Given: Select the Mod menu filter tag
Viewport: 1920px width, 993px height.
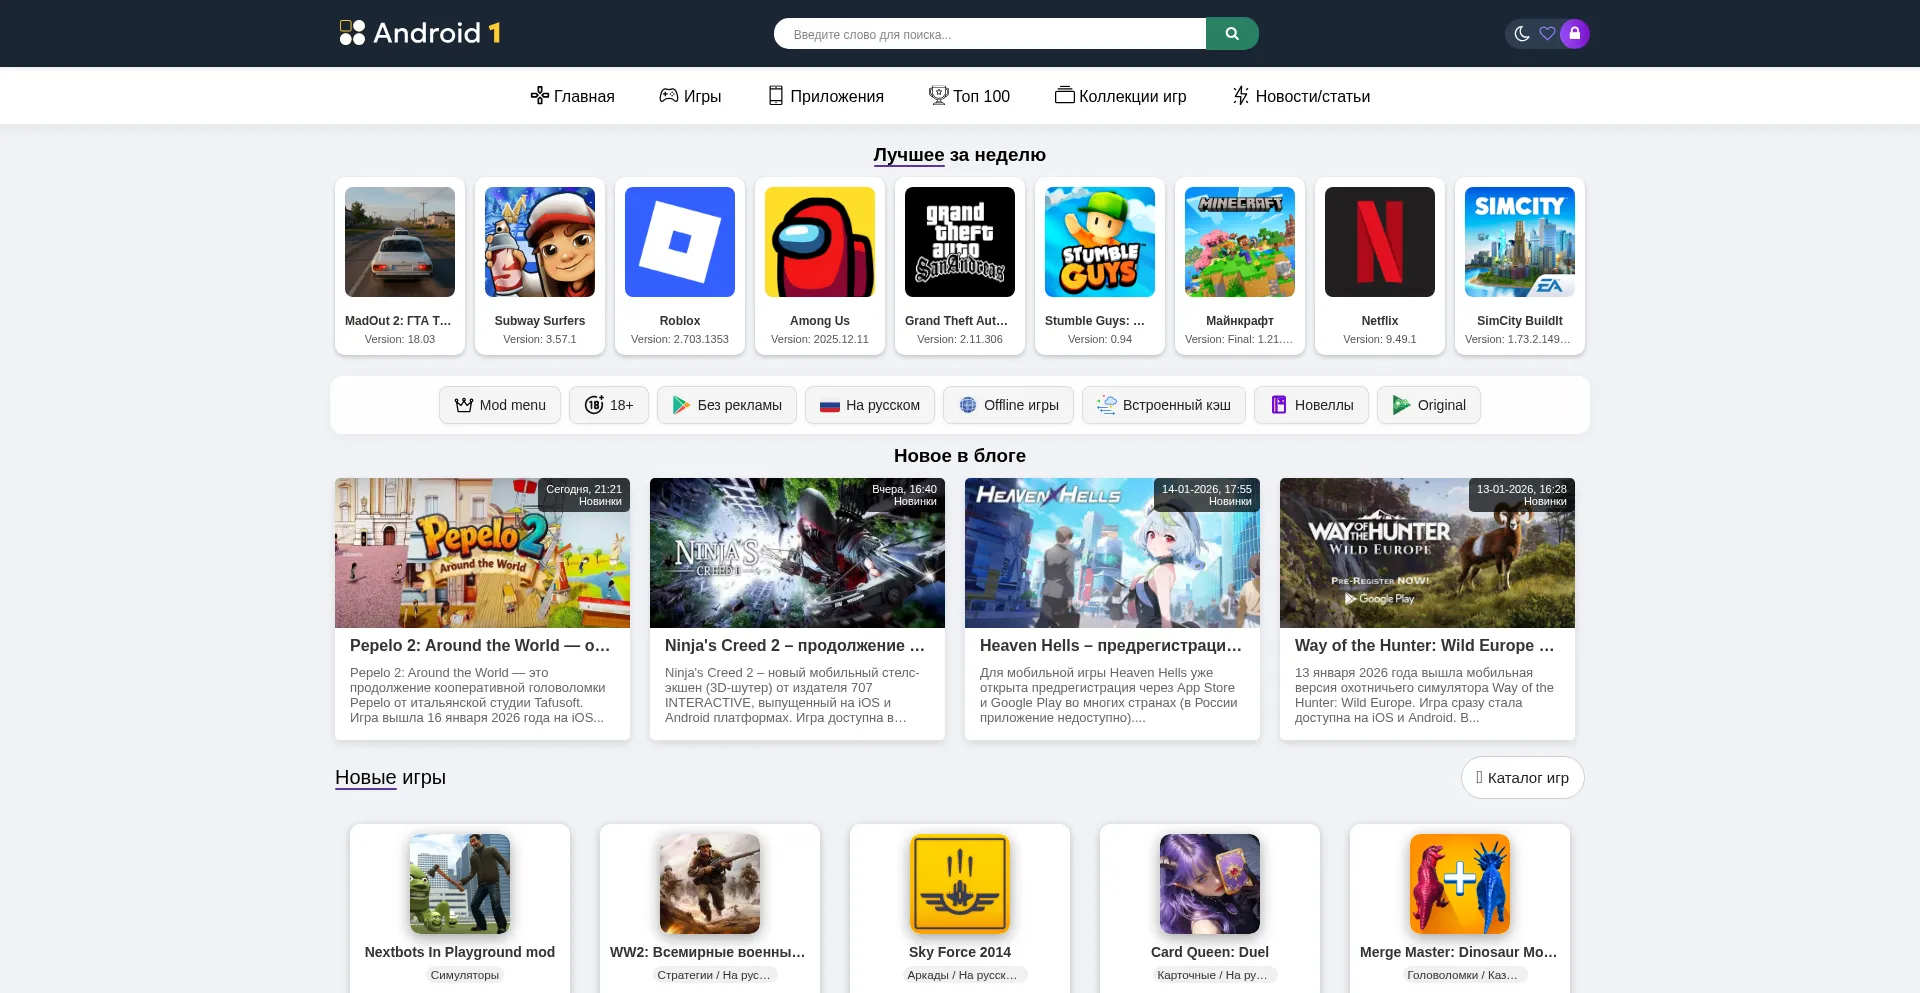Looking at the screenshot, I should (x=500, y=405).
